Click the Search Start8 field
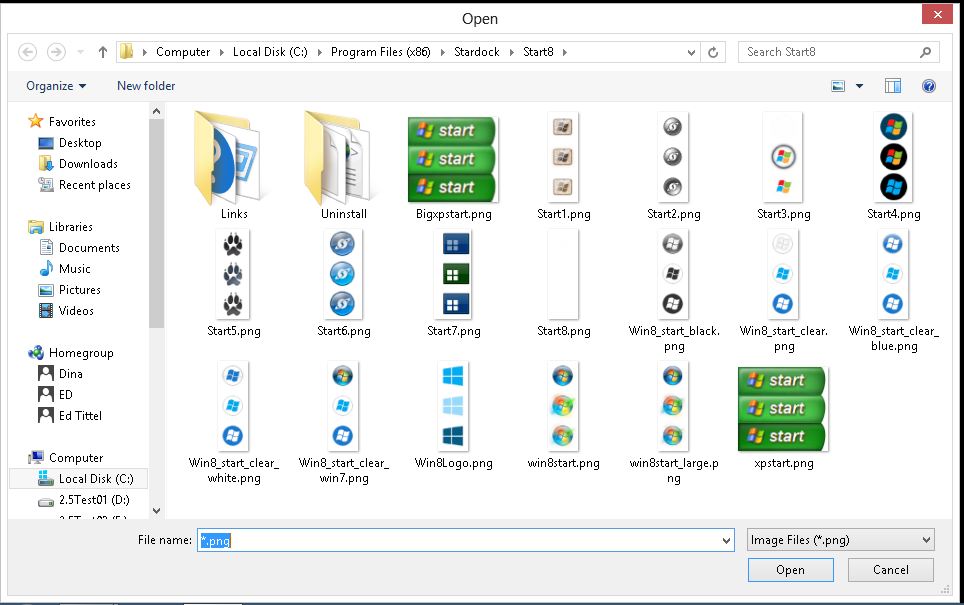 [x=828, y=52]
